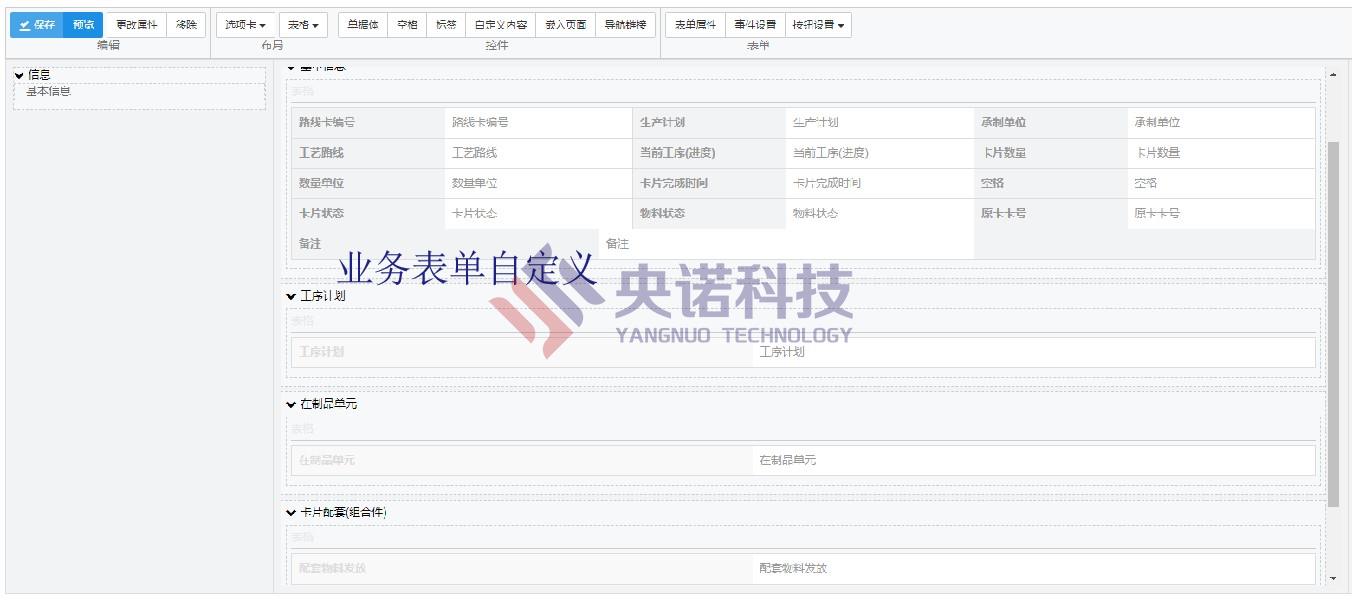Click the 移除 remove button
The image size is (1353, 602).
[186, 25]
